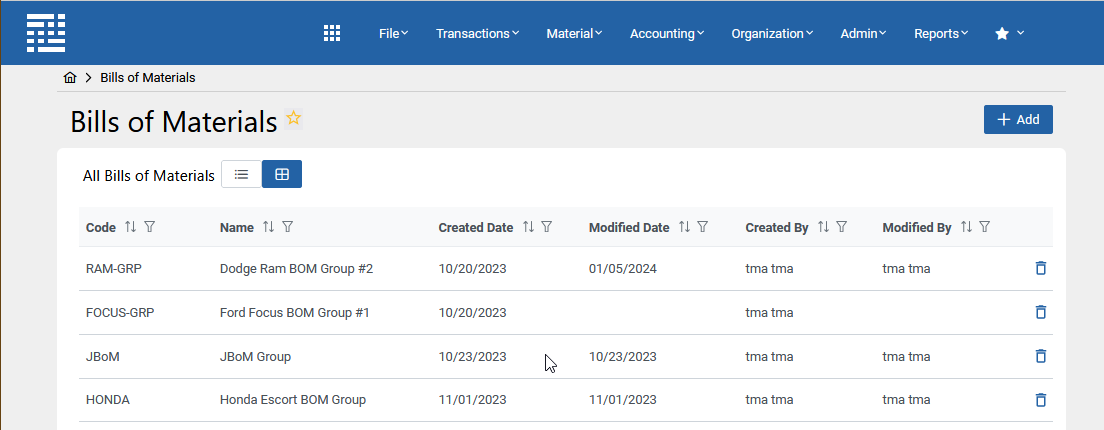Click Modified Date column header label

[x=629, y=228]
